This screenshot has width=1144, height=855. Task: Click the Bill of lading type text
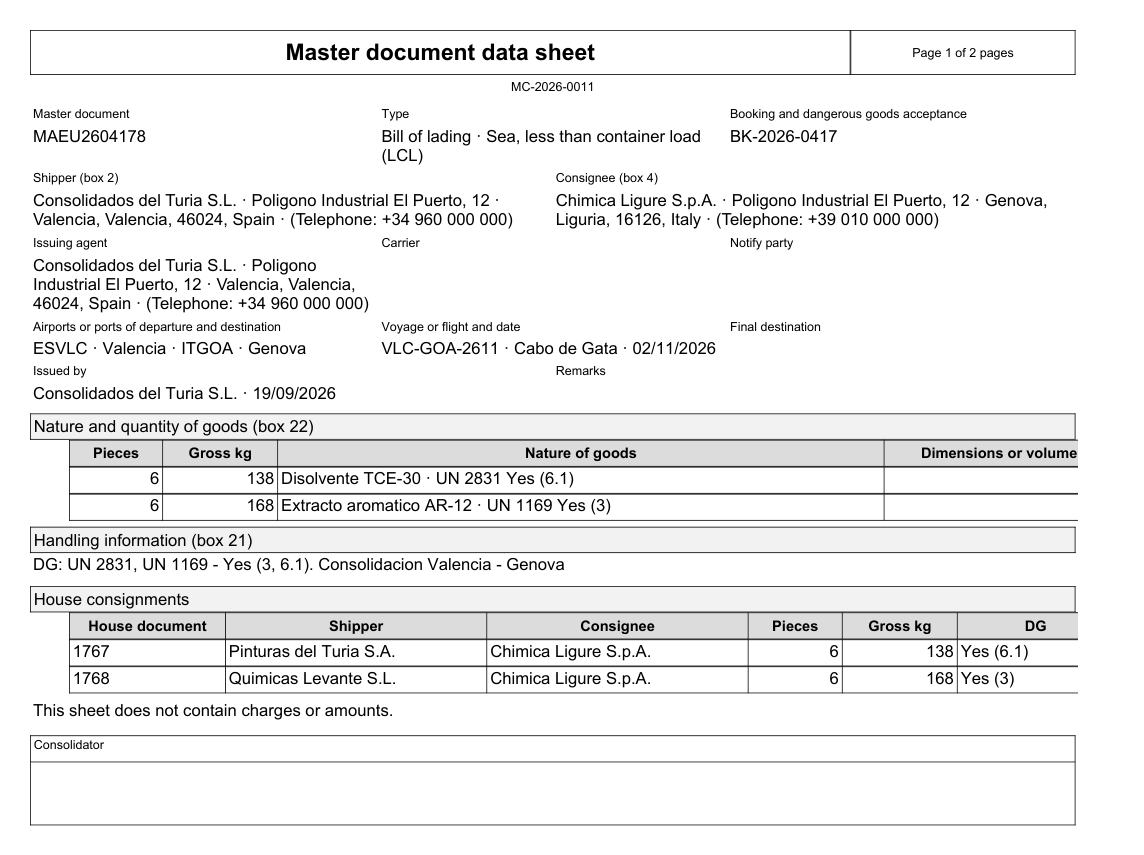click(x=541, y=146)
